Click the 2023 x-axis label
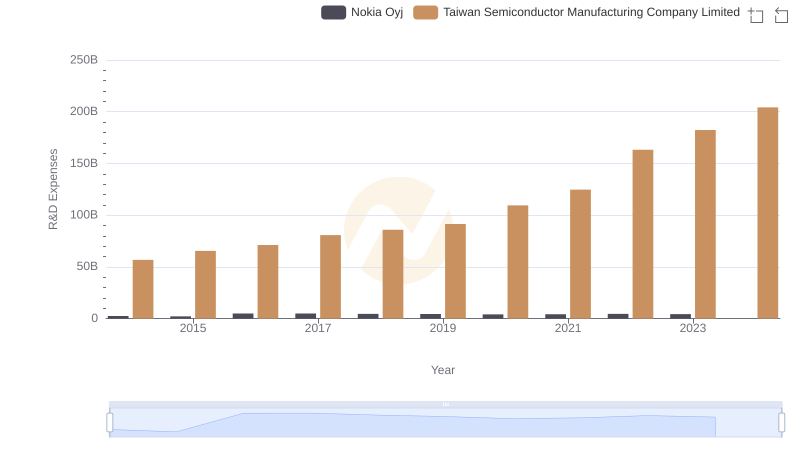This screenshot has height=461, width=800. tap(692, 328)
